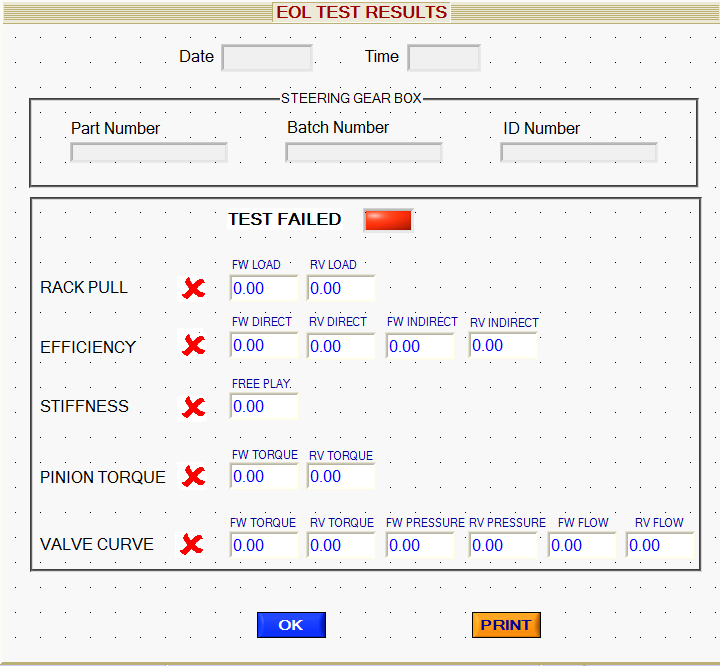Click the Date input field

coord(267,58)
